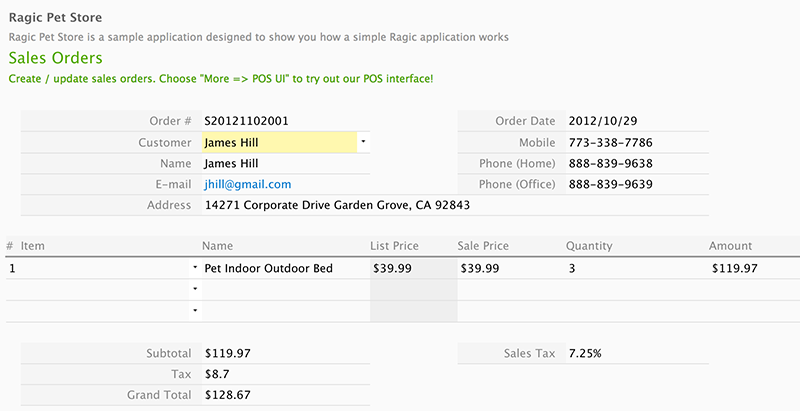The width and height of the screenshot is (800, 411).
Task: Expand the Item dropdown in row 1
Action: (194, 268)
